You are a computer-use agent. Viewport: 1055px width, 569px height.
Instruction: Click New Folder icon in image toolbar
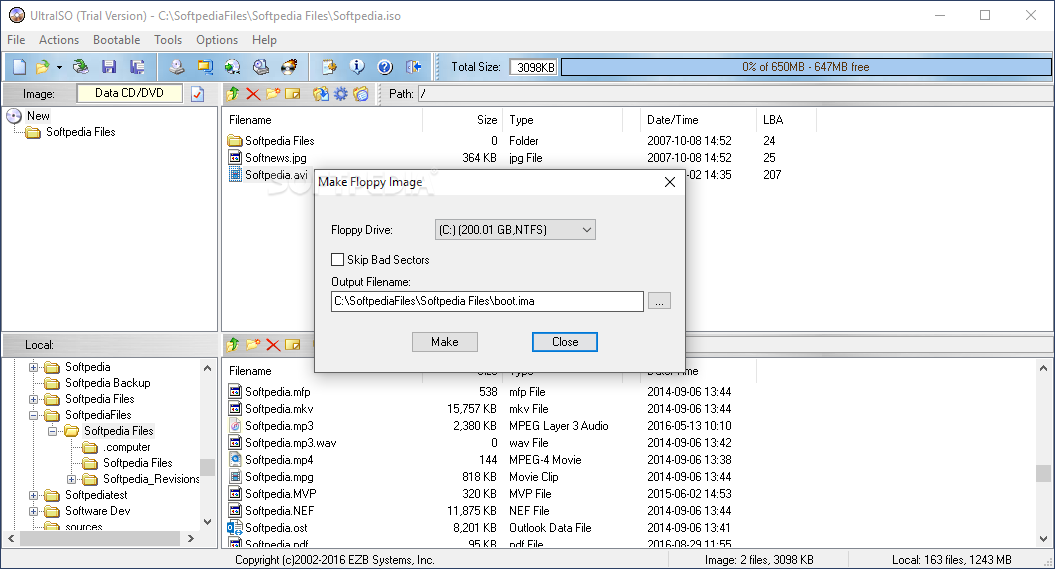click(272, 93)
